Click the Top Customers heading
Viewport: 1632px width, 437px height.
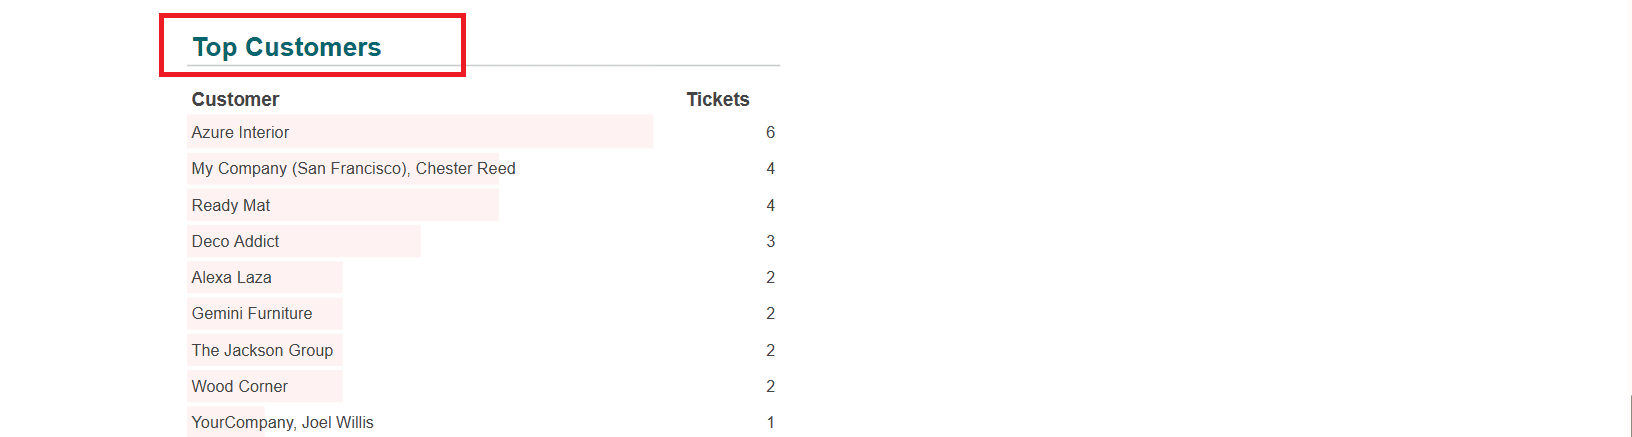pos(287,47)
